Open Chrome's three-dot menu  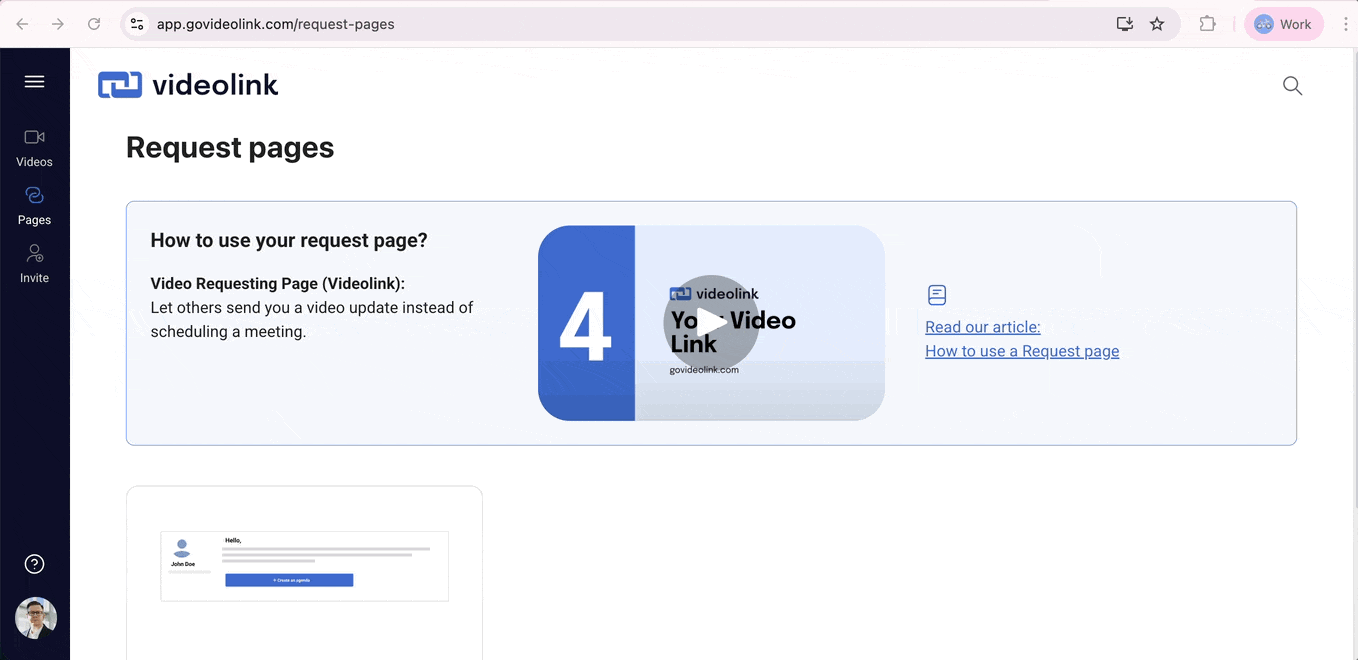pos(1345,24)
